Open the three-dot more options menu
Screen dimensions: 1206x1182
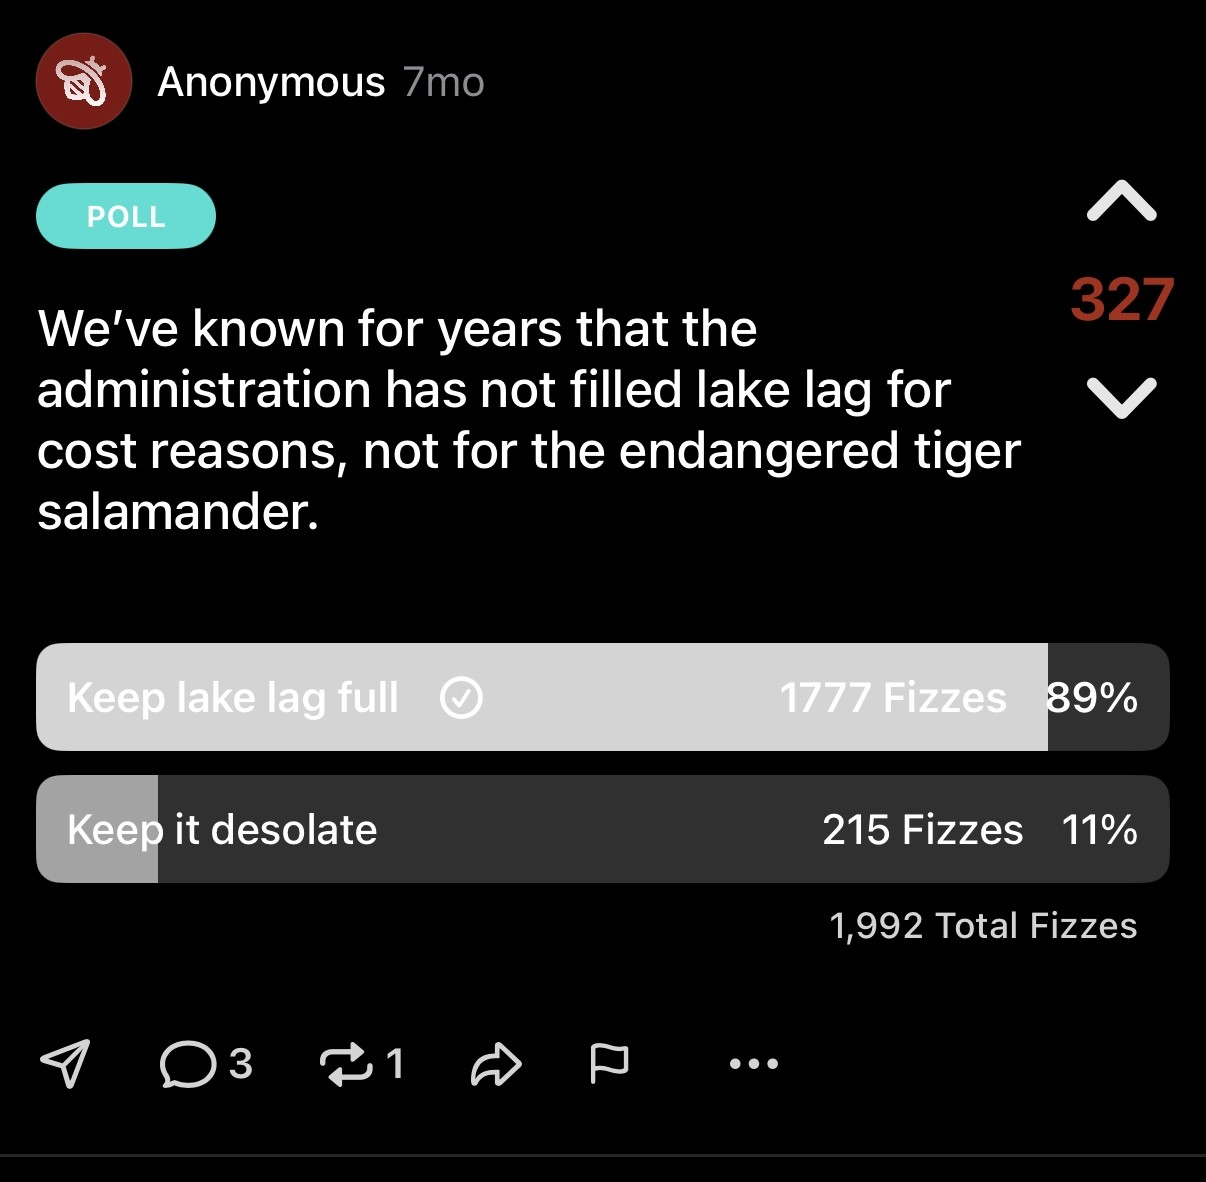(x=753, y=1064)
